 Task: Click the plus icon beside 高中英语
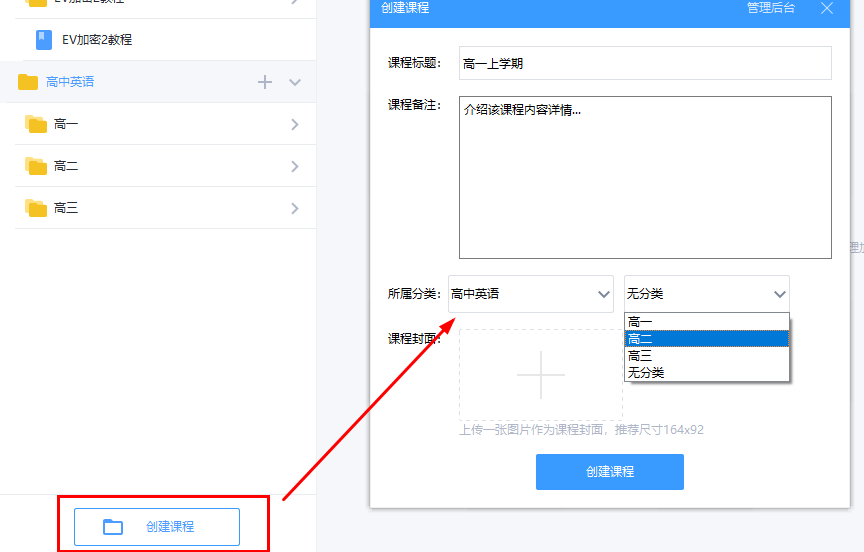tap(265, 82)
